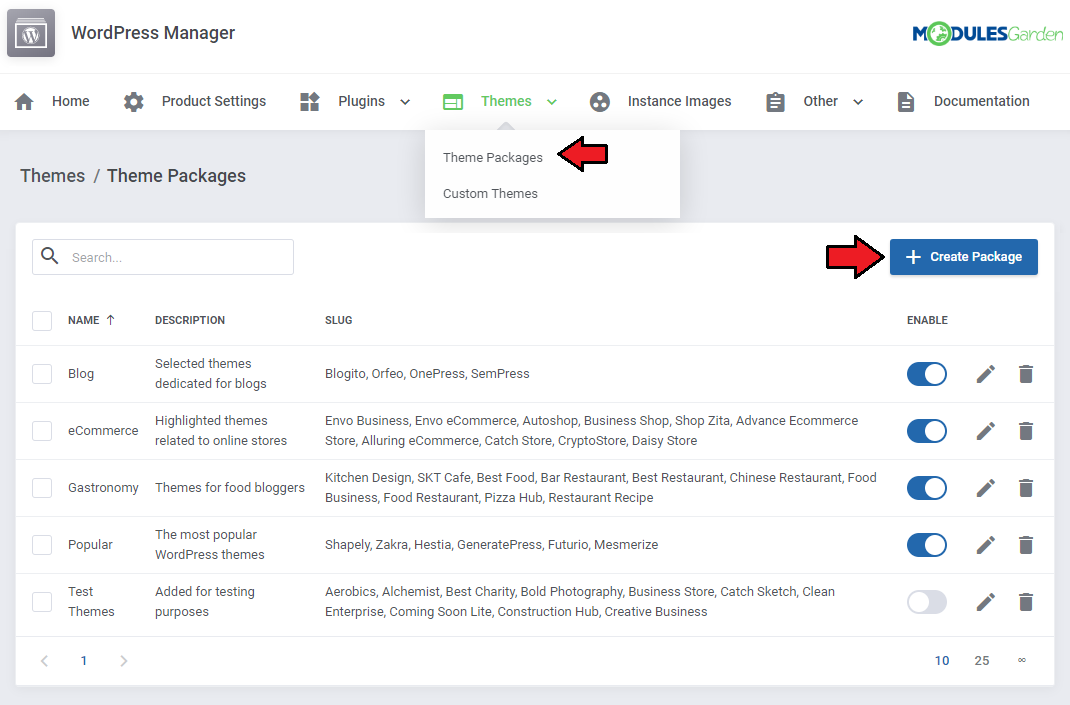Tick the Test Themes row checkbox
The height and width of the screenshot is (705, 1070).
tap(42, 602)
